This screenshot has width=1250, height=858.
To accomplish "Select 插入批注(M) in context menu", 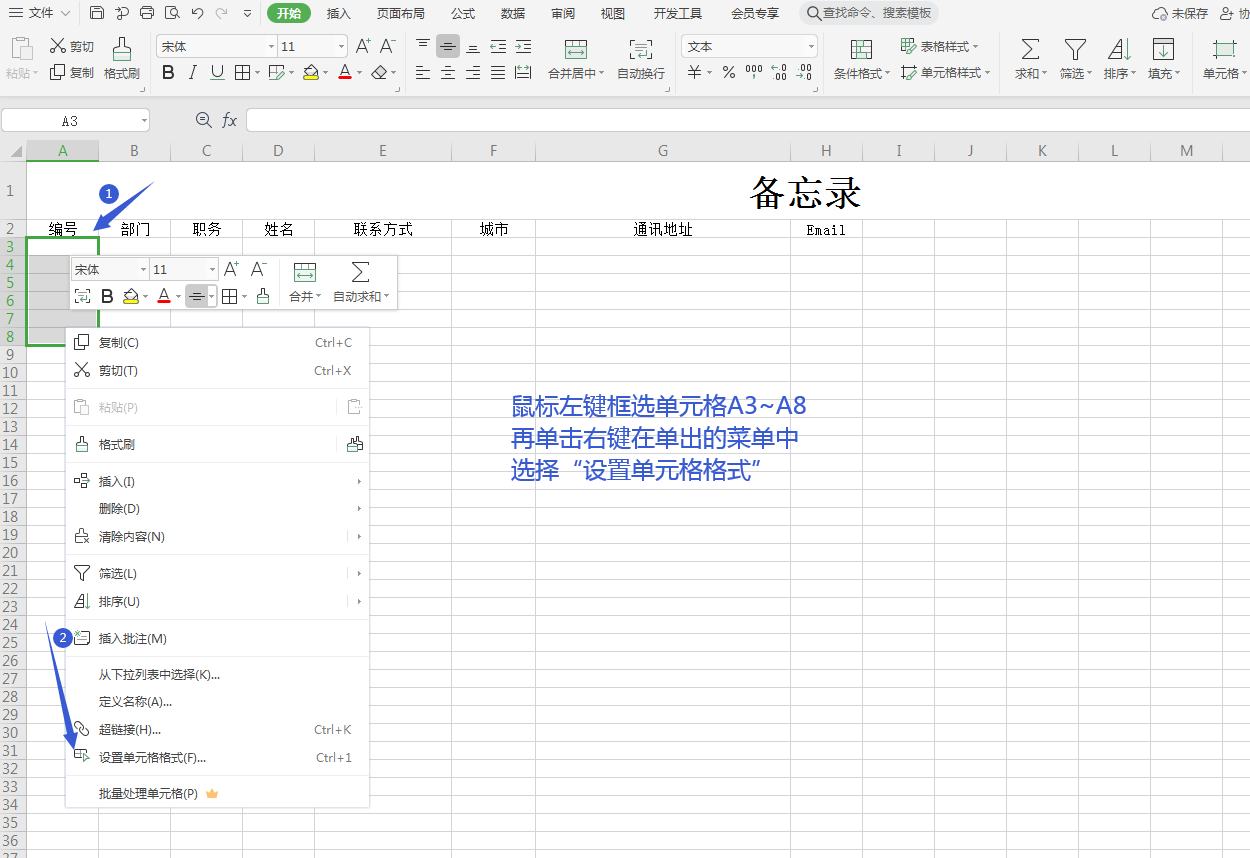I will (x=217, y=638).
